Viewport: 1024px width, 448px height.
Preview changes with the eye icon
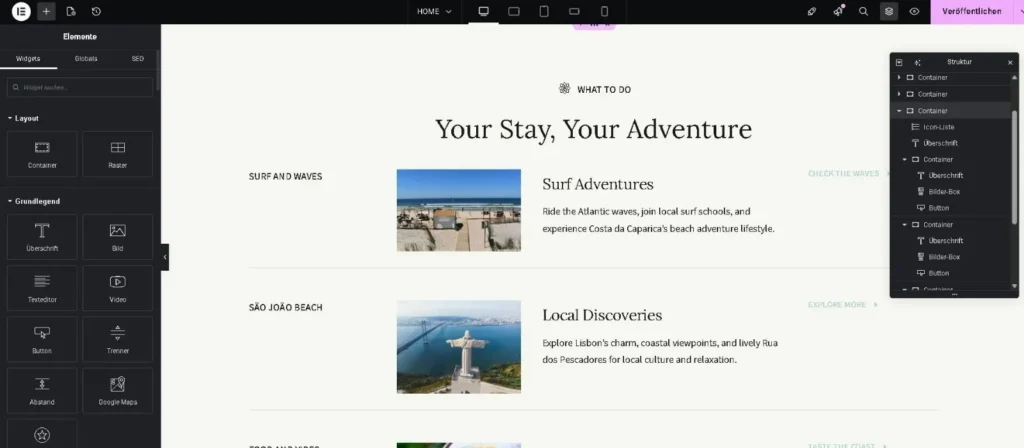coord(914,11)
